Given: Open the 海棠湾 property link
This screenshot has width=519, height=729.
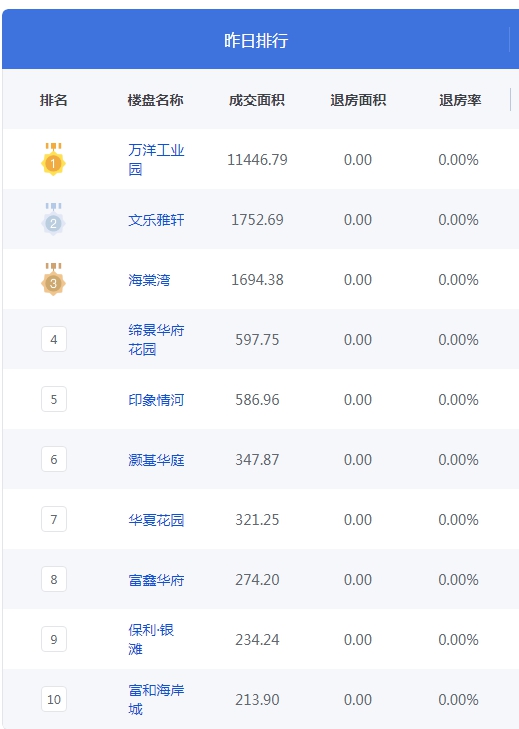Looking at the screenshot, I should pos(149,280).
